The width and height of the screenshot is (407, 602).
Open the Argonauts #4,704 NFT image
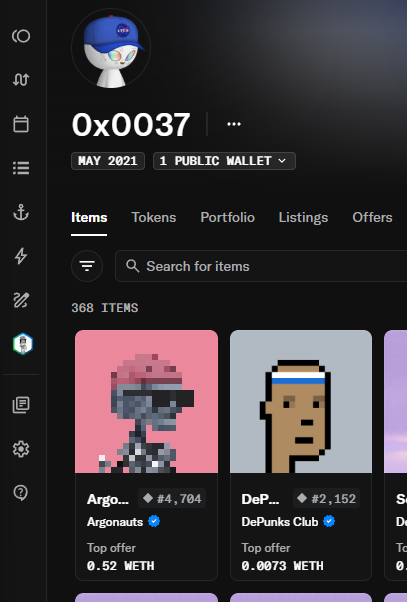[x=147, y=402]
